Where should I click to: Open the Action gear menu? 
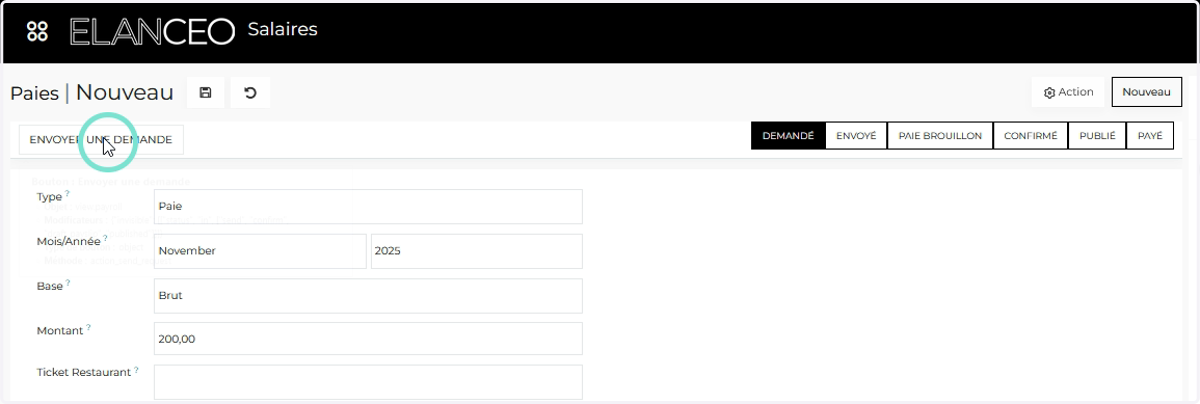point(1068,92)
